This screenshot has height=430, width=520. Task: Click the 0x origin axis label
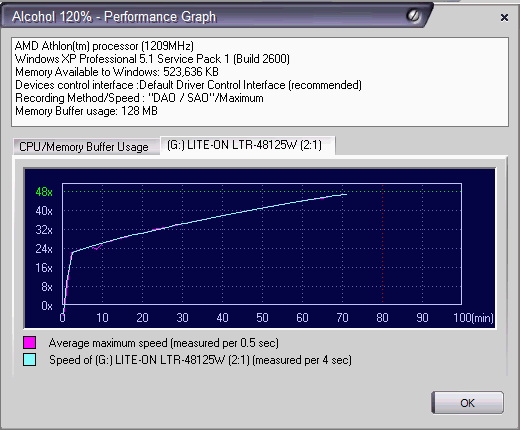click(47, 306)
